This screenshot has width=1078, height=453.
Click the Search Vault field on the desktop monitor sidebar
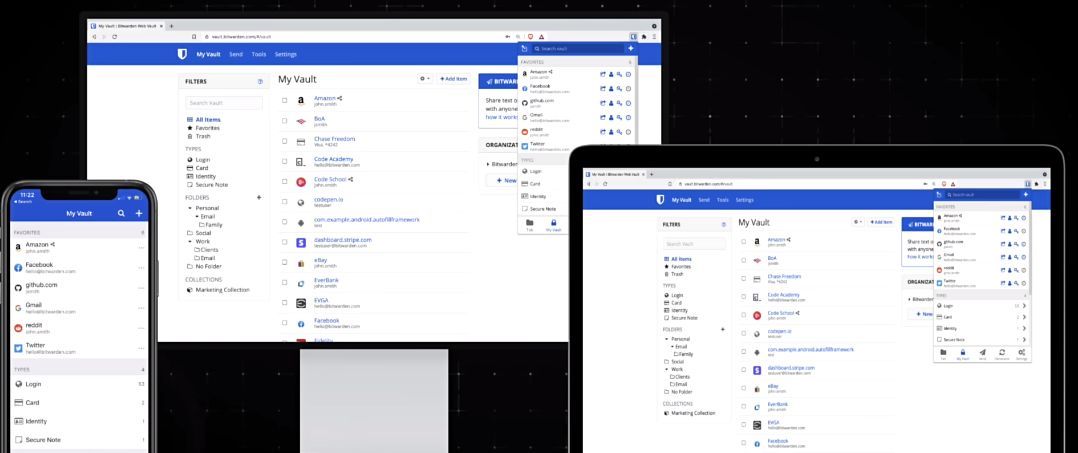[x=224, y=103]
